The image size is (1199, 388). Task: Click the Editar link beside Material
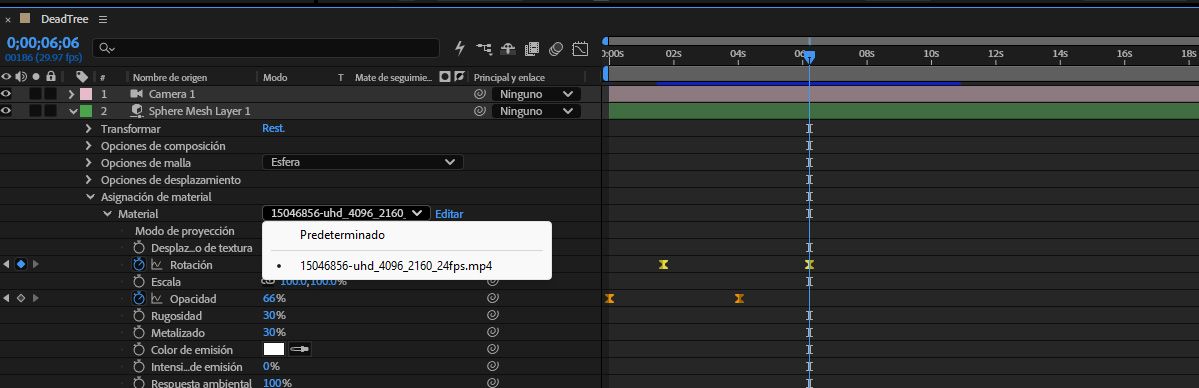(x=450, y=214)
